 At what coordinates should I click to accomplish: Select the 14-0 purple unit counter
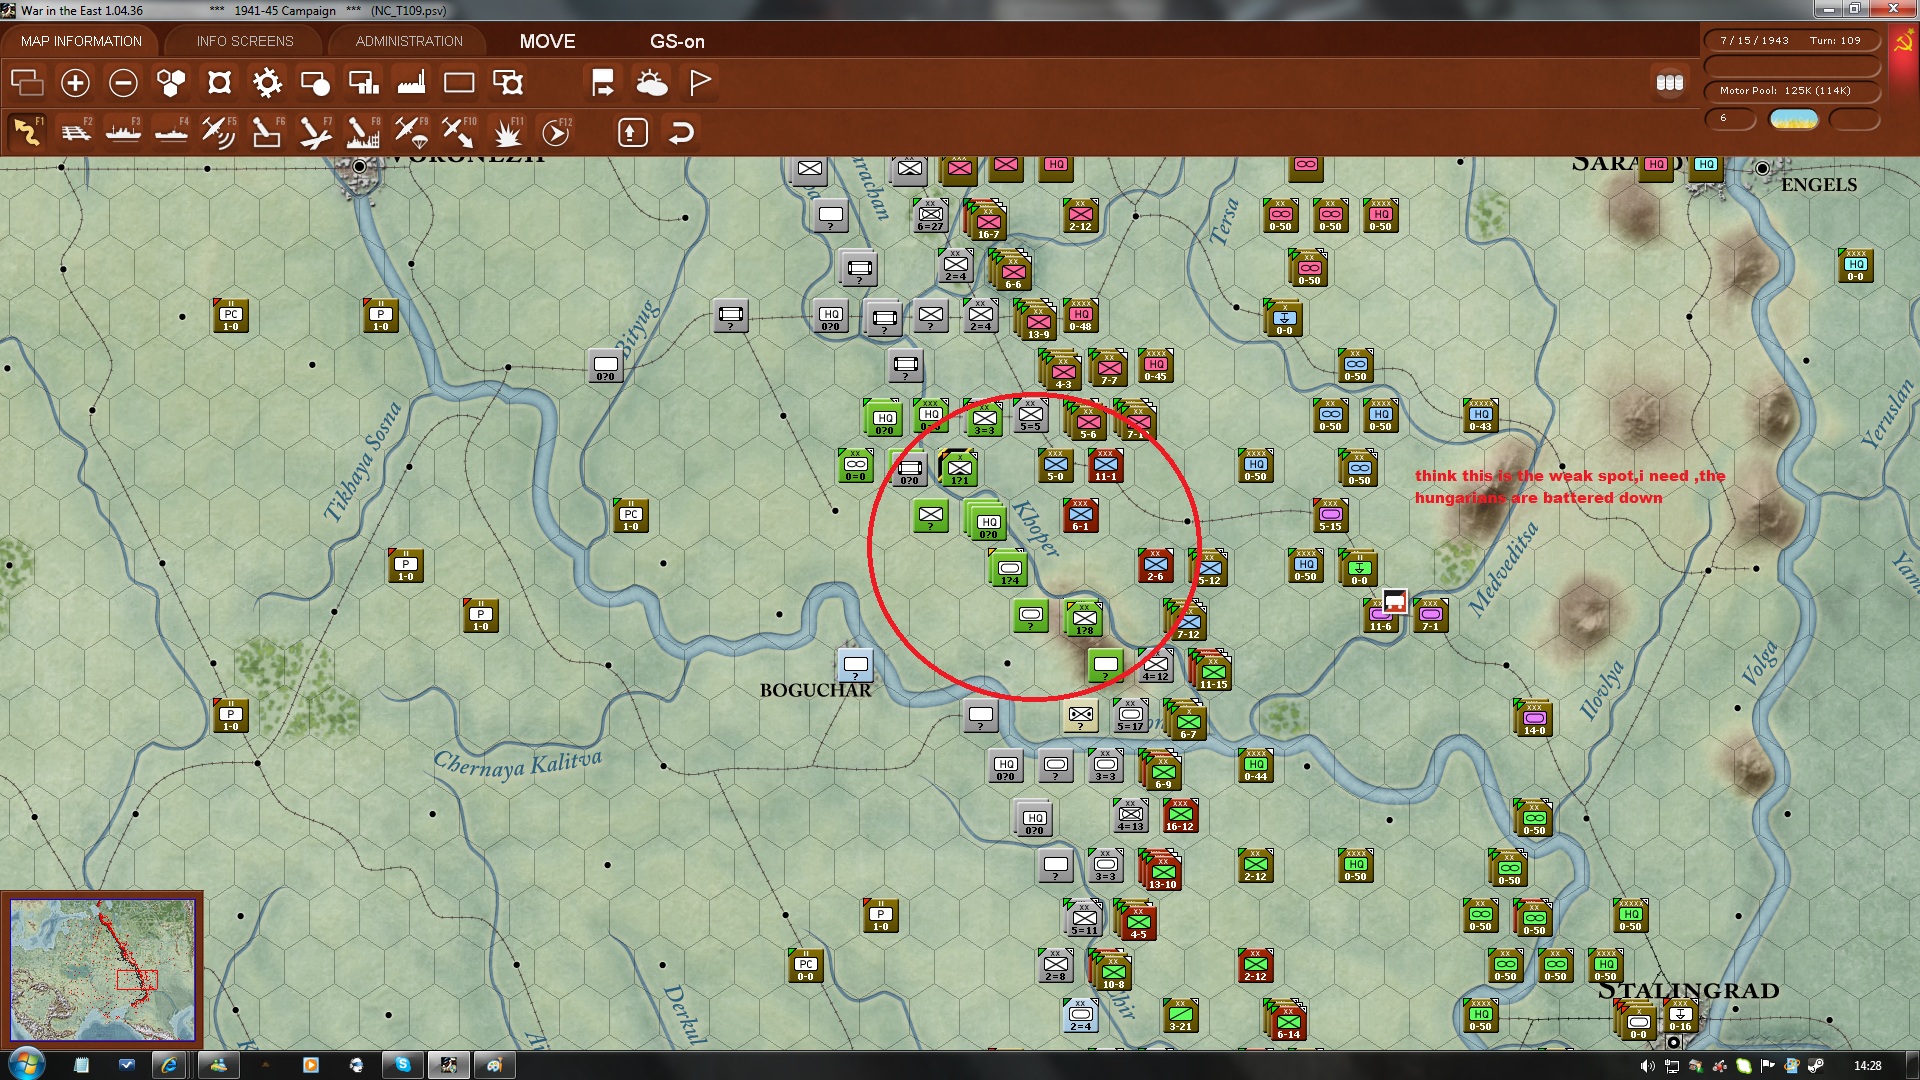pyautogui.click(x=1535, y=718)
